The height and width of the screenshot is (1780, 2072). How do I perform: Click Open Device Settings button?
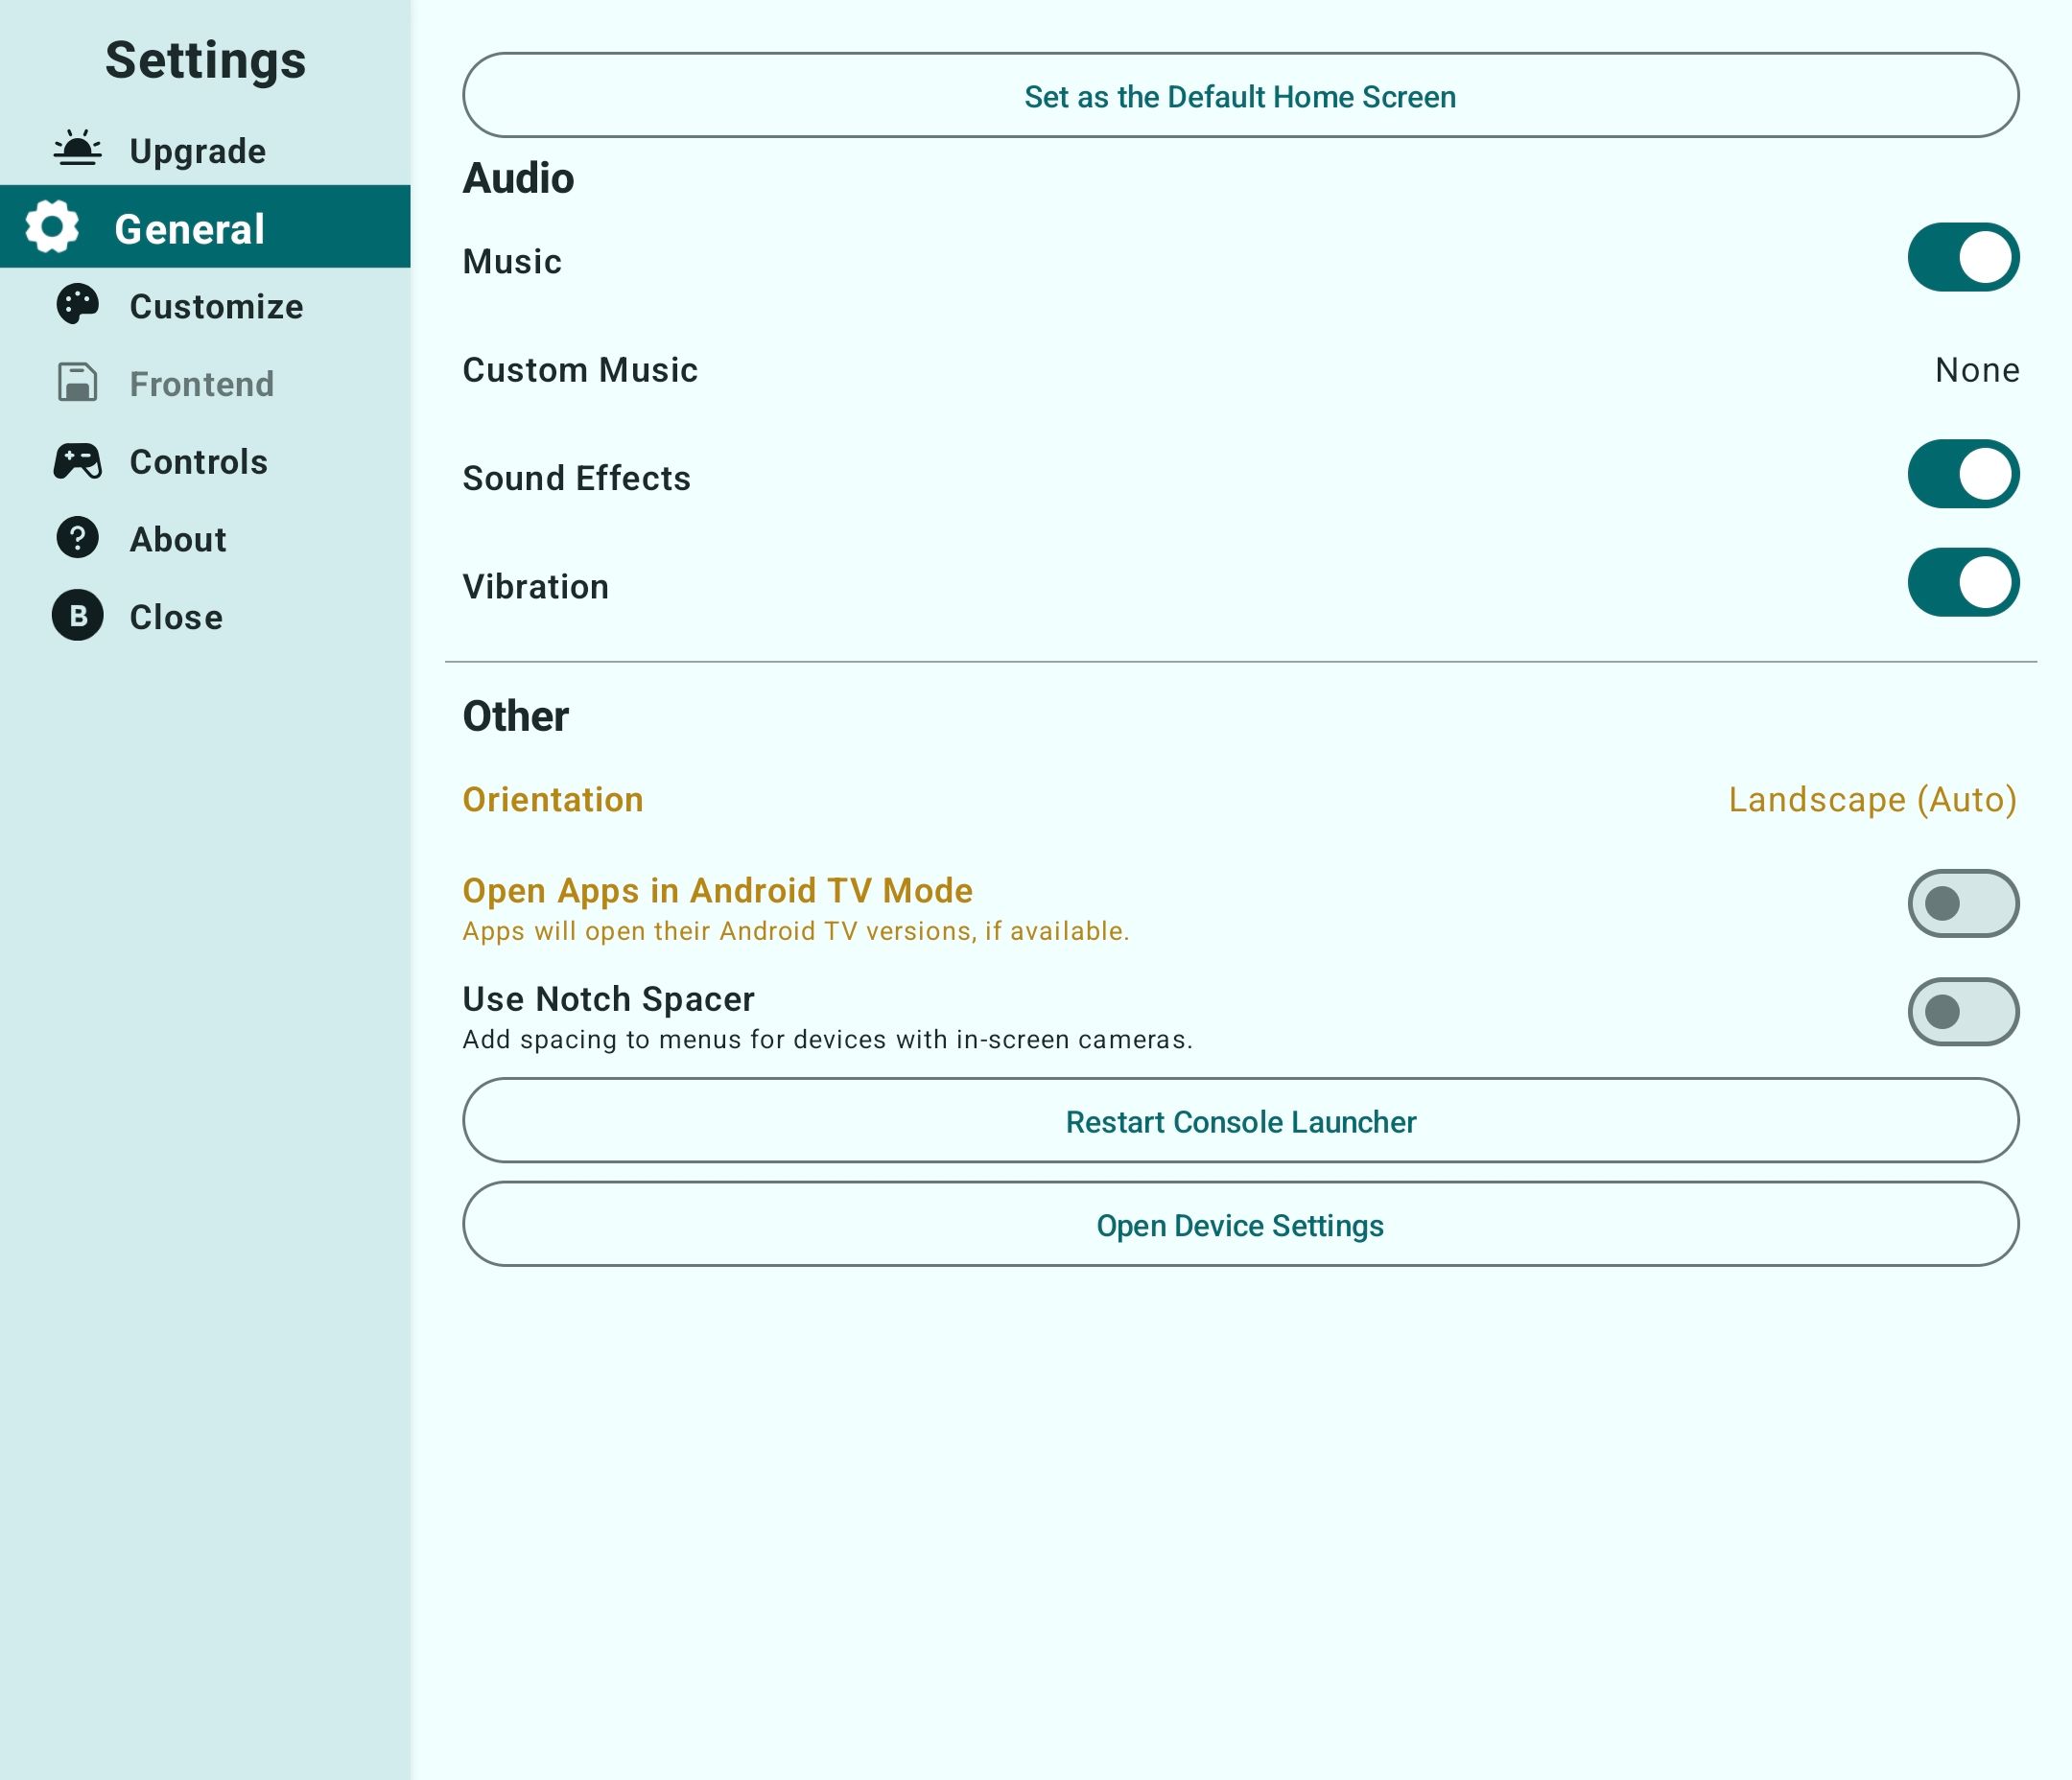(1240, 1224)
